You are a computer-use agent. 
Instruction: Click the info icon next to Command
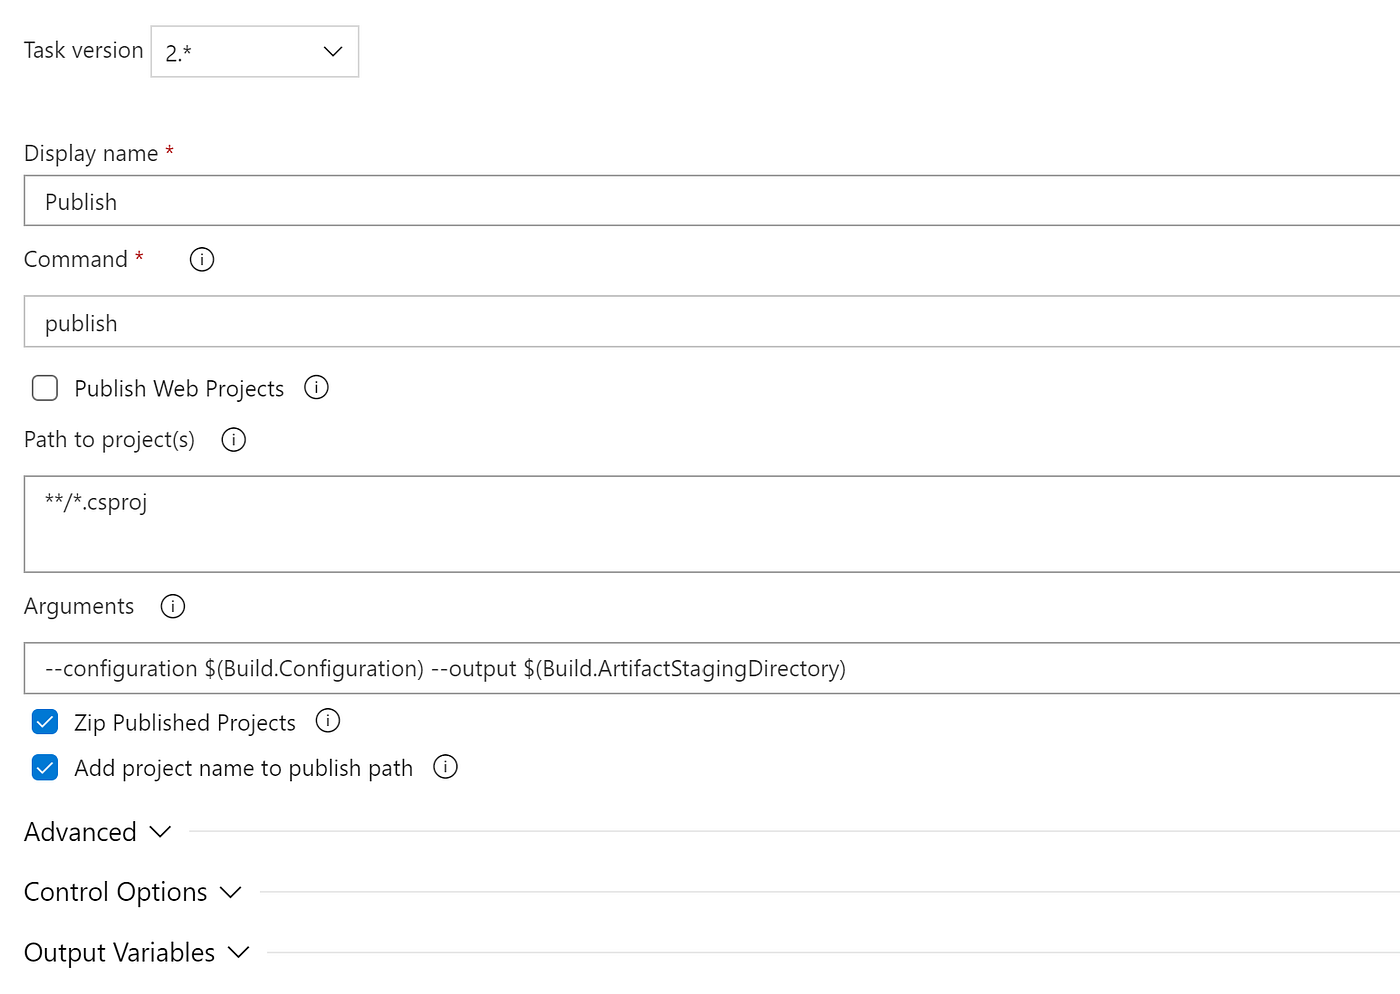coord(202,260)
